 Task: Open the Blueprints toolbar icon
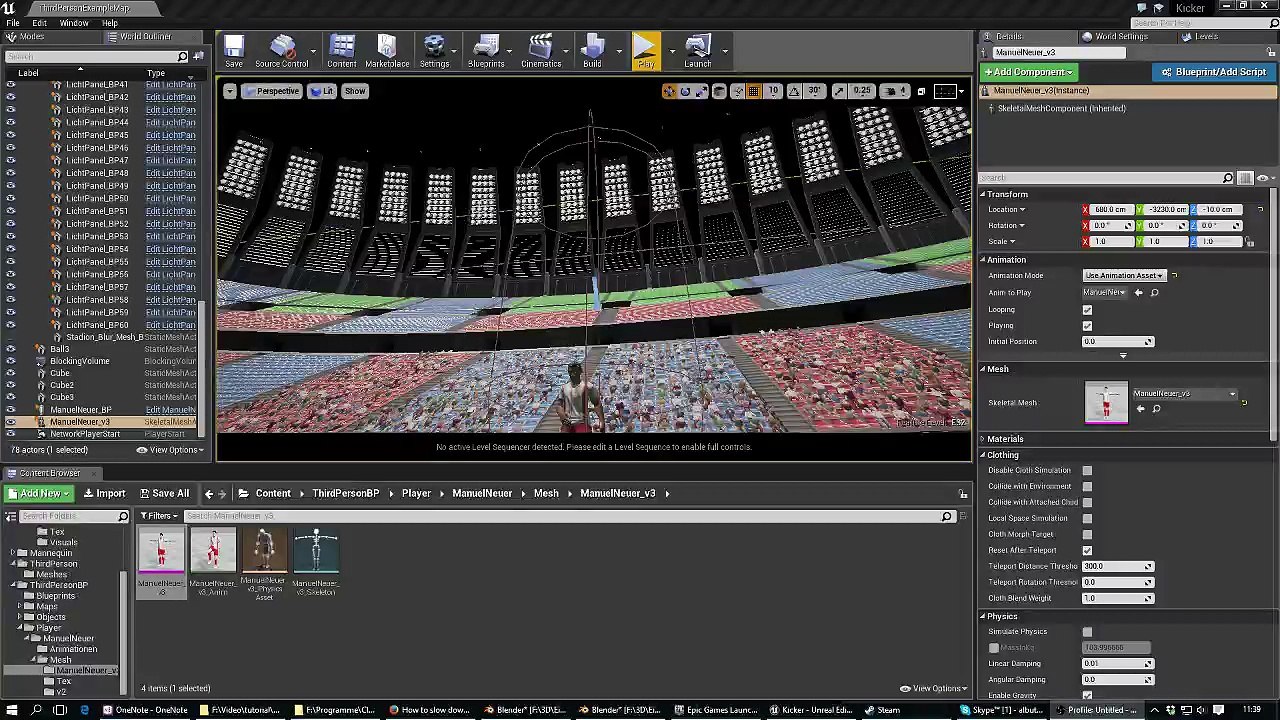pos(486,51)
